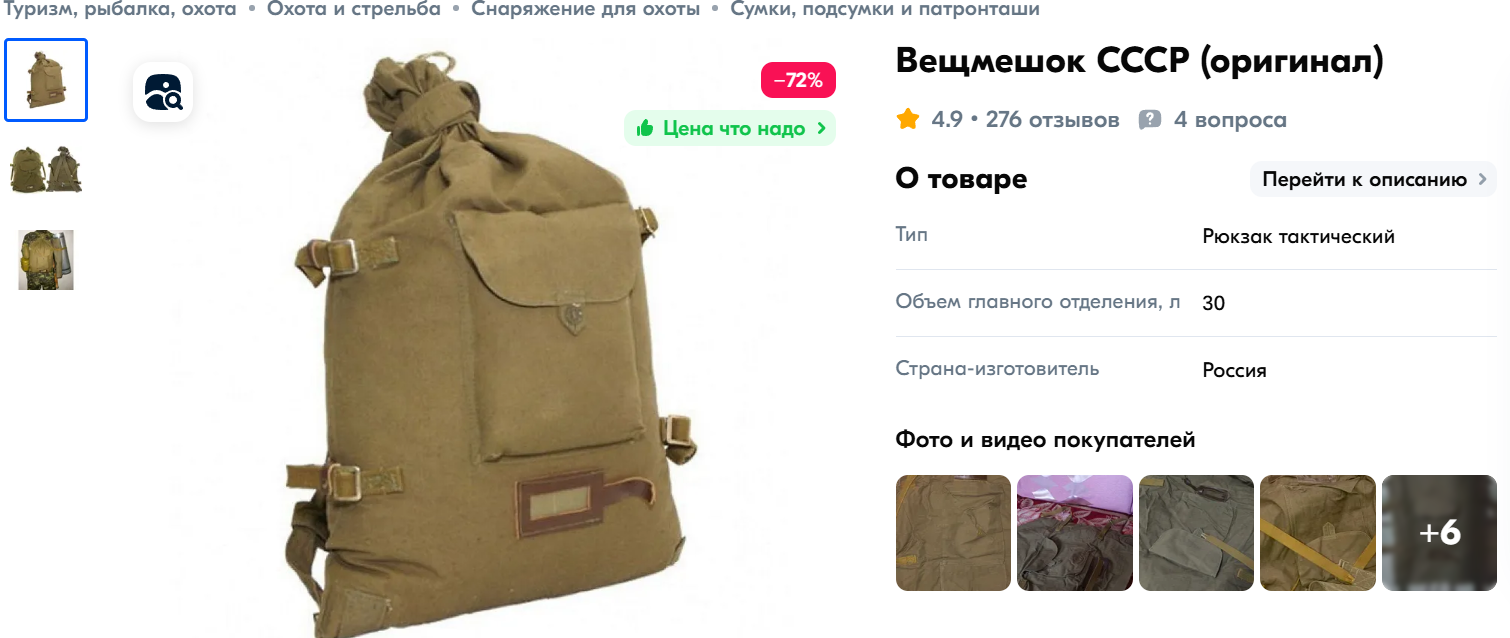Select the second thumbnail with two backpacks
The width and height of the screenshot is (1510, 638).
coord(46,170)
